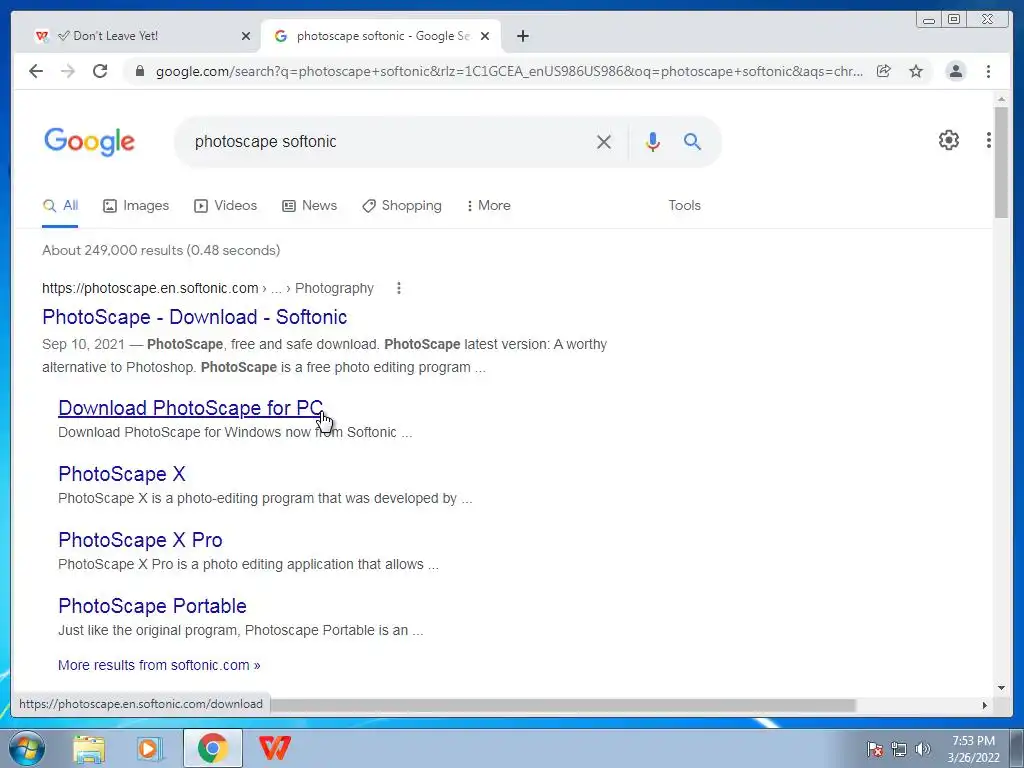View site info via padlock icon
1024x768 pixels.
(139, 71)
